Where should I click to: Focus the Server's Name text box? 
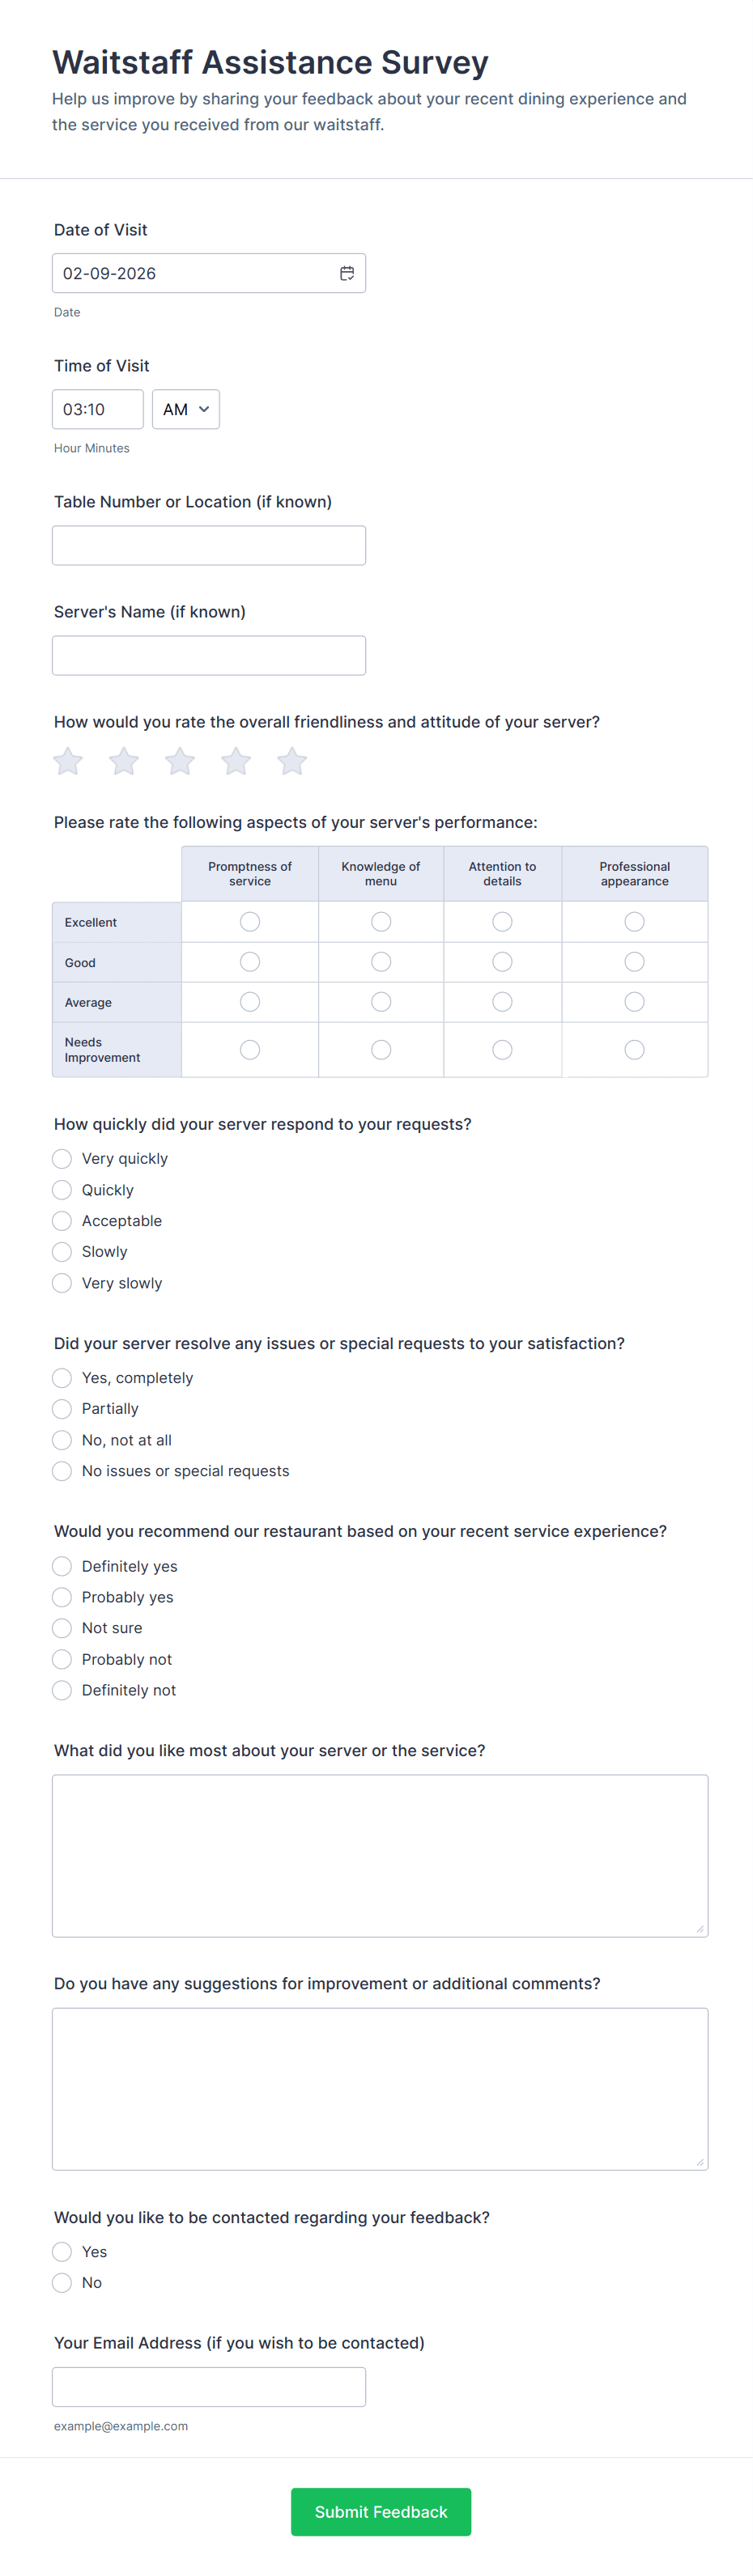pyautogui.click(x=208, y=654)
